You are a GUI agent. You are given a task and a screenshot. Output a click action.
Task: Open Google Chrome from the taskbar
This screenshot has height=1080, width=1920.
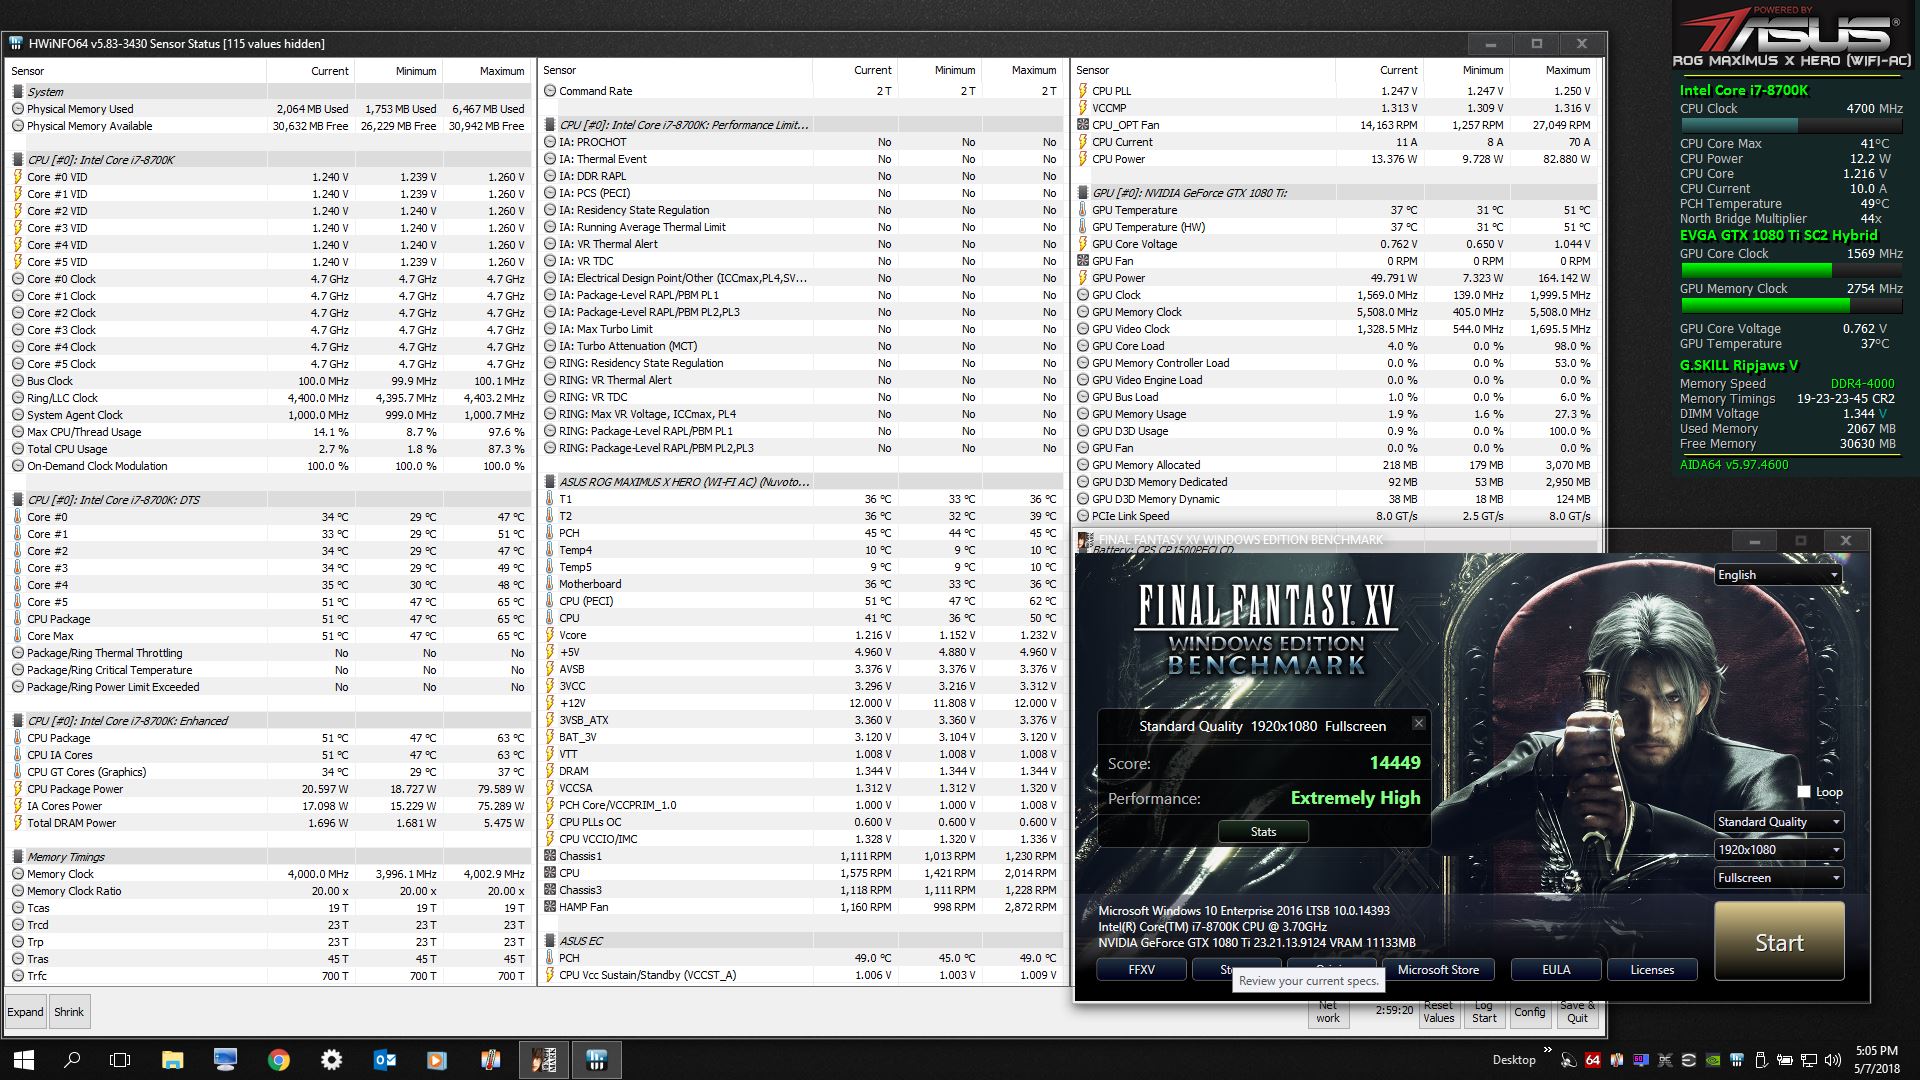(279, 1059)
